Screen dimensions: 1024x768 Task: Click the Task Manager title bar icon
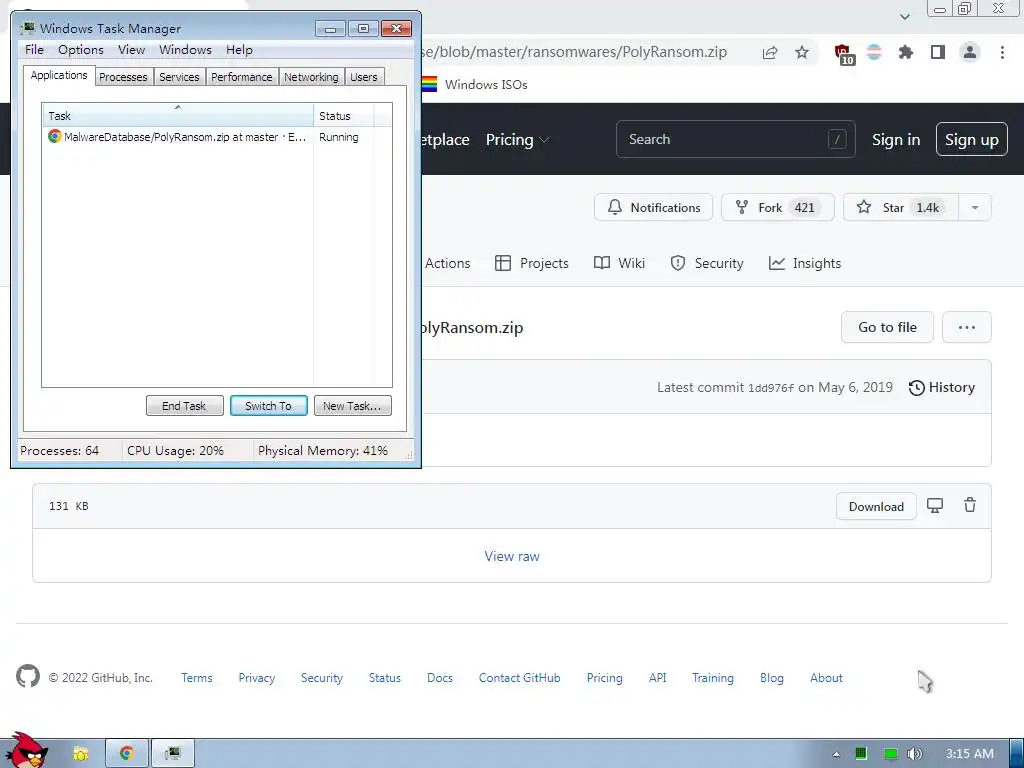click(x=27, y=28)
